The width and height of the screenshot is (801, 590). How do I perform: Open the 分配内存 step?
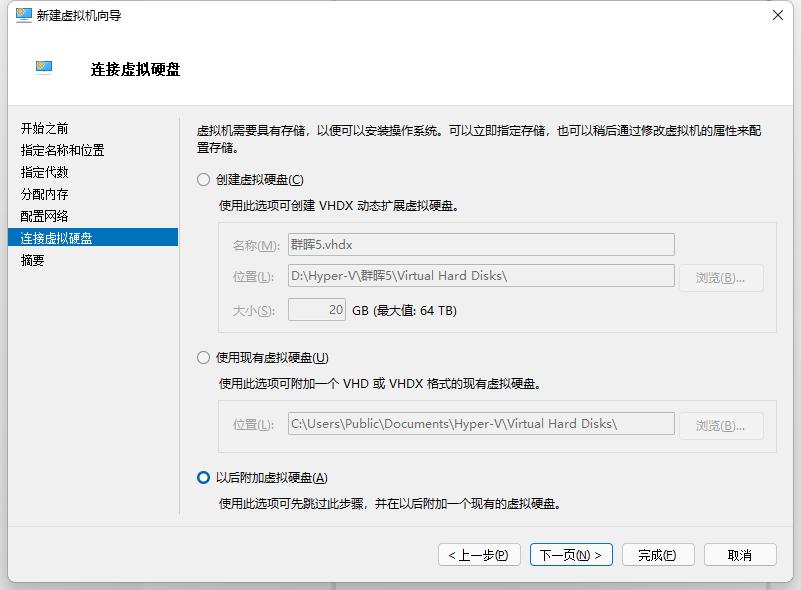click(x=43, y=194)
